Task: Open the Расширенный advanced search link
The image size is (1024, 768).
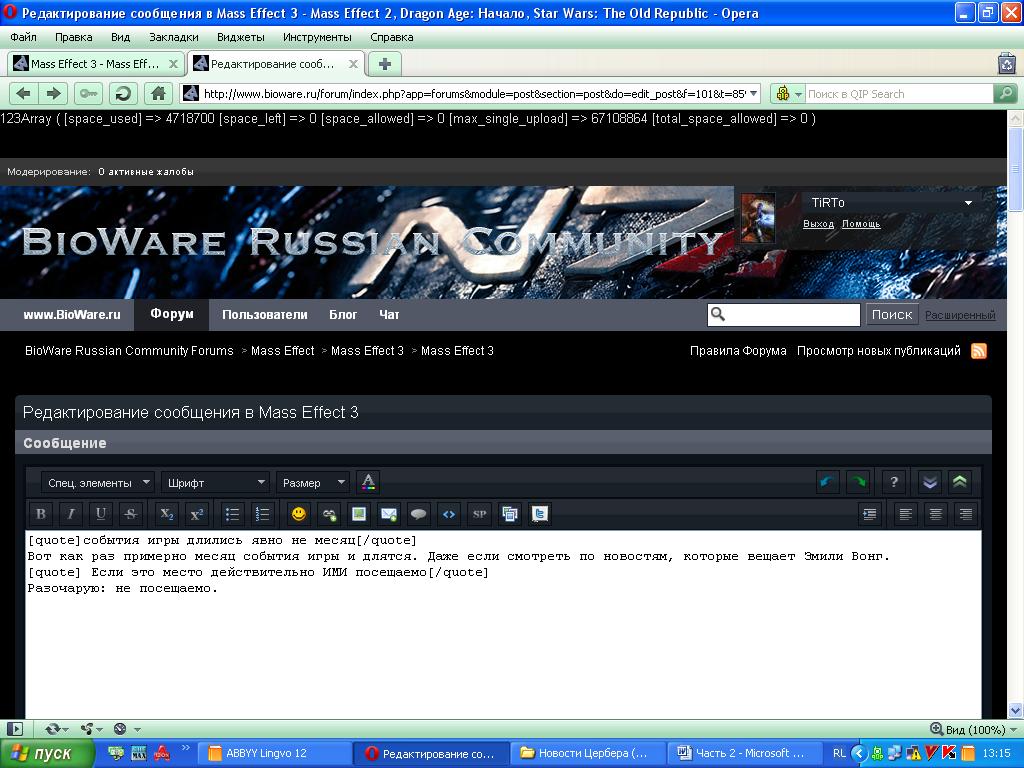Action: click(960, 315)
